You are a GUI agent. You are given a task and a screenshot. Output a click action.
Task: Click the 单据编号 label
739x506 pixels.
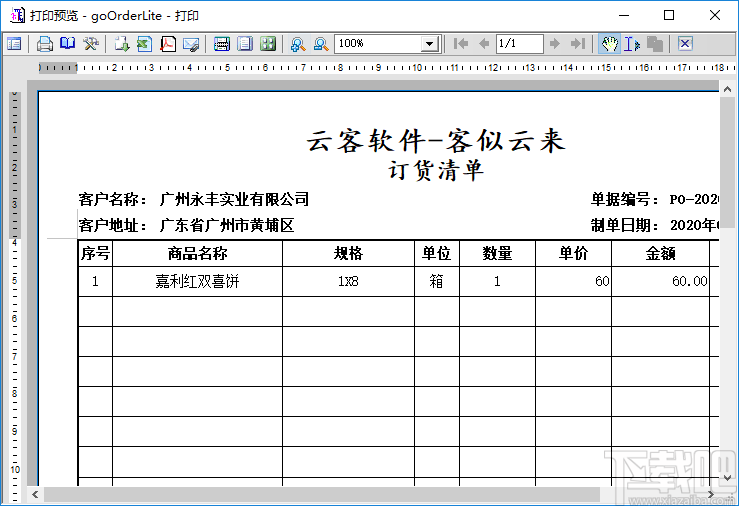coord(624,199)
